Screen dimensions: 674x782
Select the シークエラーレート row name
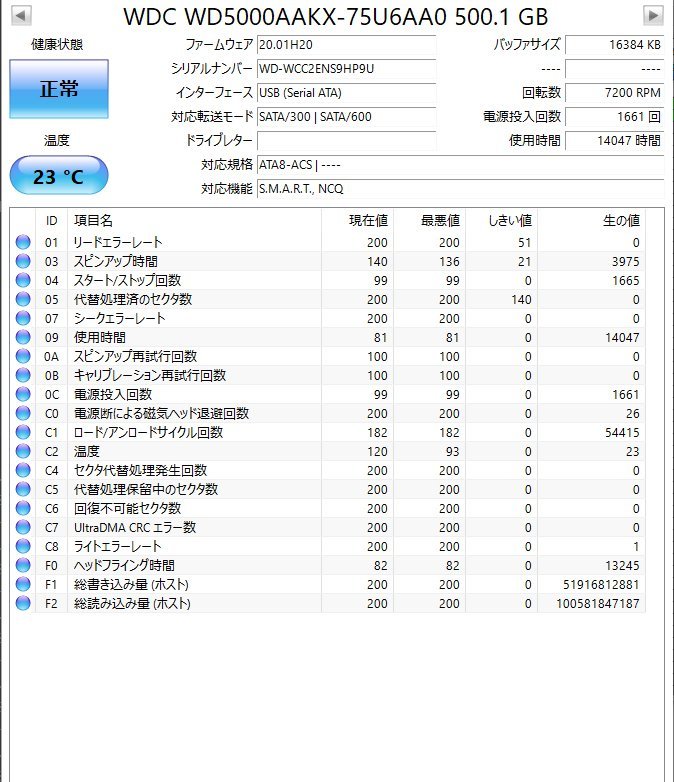coord(119,318)
